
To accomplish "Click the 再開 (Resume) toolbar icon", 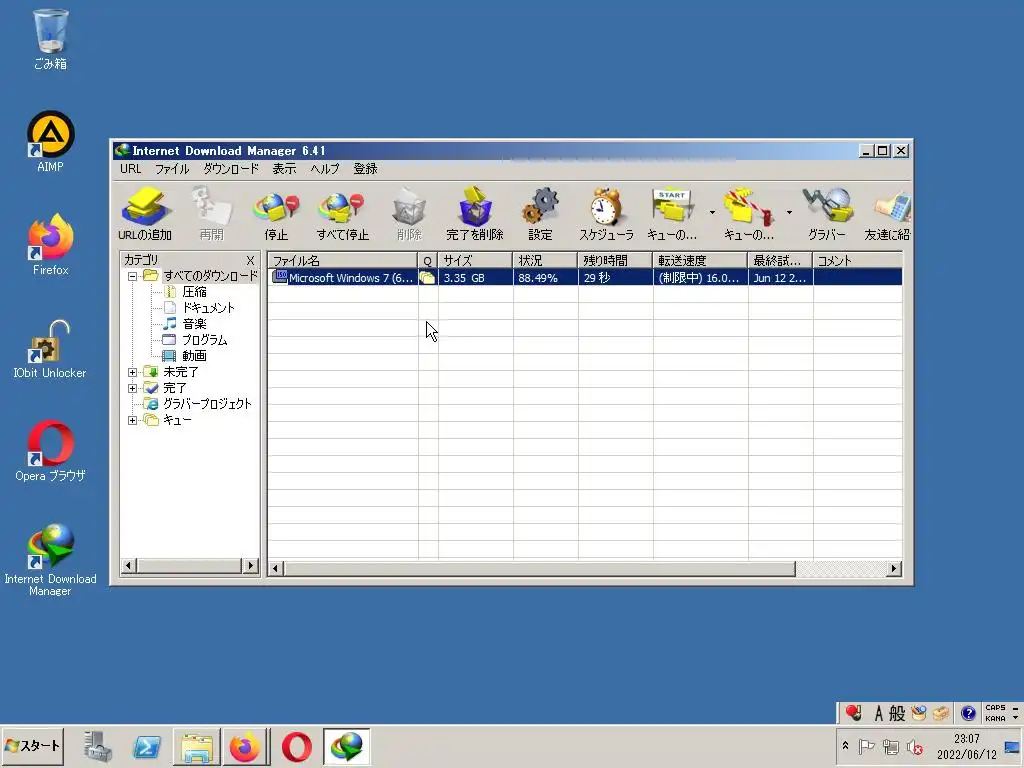I will [x=211, y=213].
